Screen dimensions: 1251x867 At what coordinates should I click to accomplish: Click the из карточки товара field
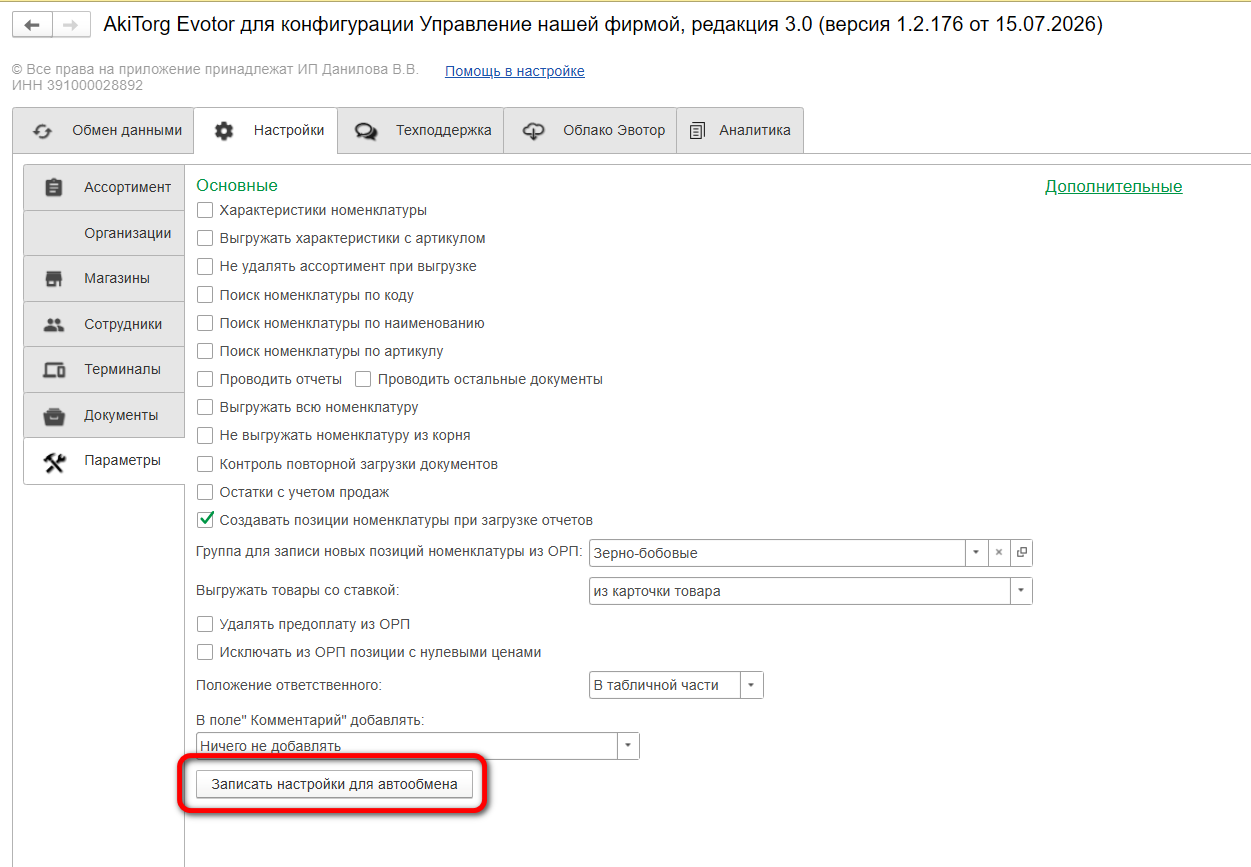coord(799,592)
